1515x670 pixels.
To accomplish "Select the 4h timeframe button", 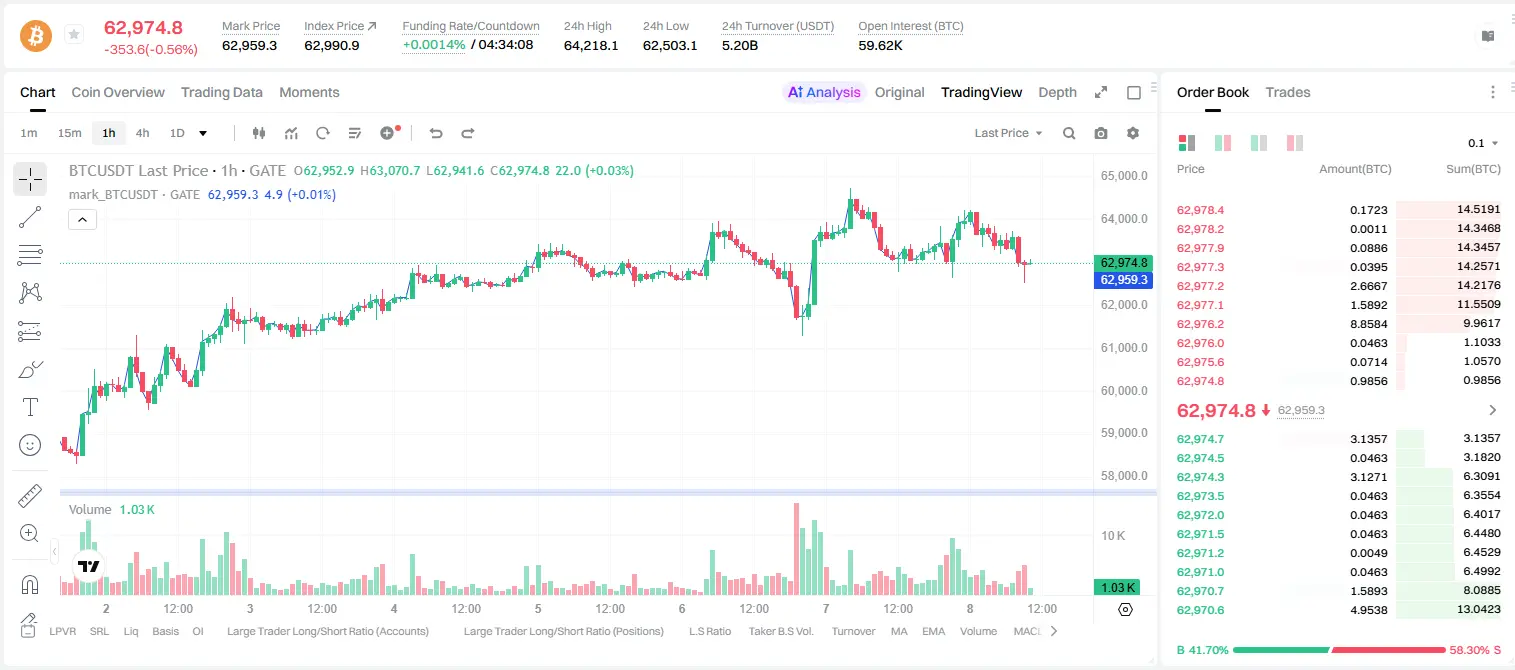I will pos(142,133).
